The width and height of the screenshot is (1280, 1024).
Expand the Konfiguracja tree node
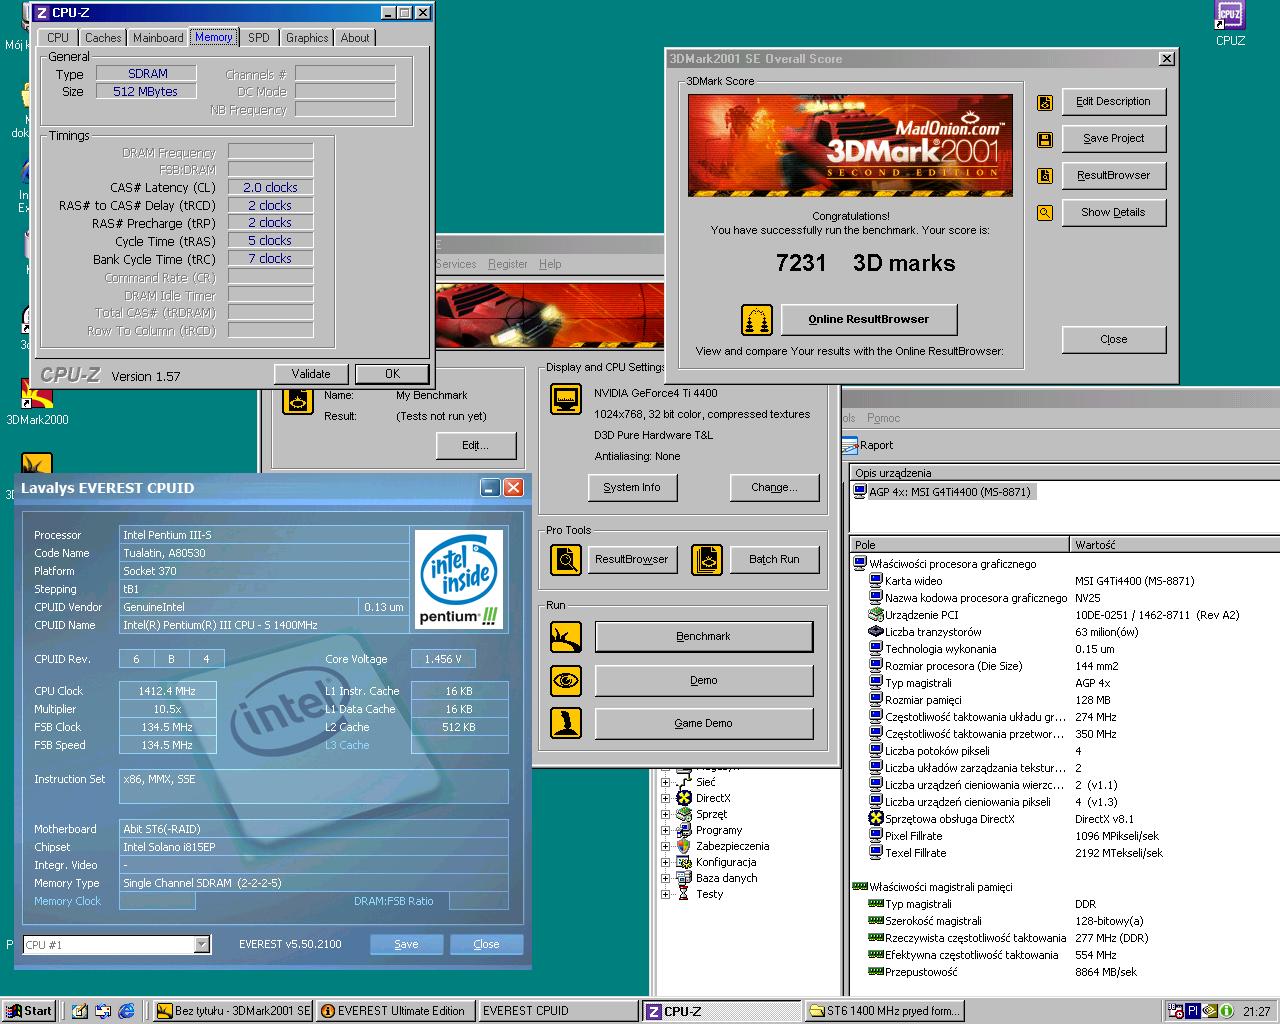(665, 862)
